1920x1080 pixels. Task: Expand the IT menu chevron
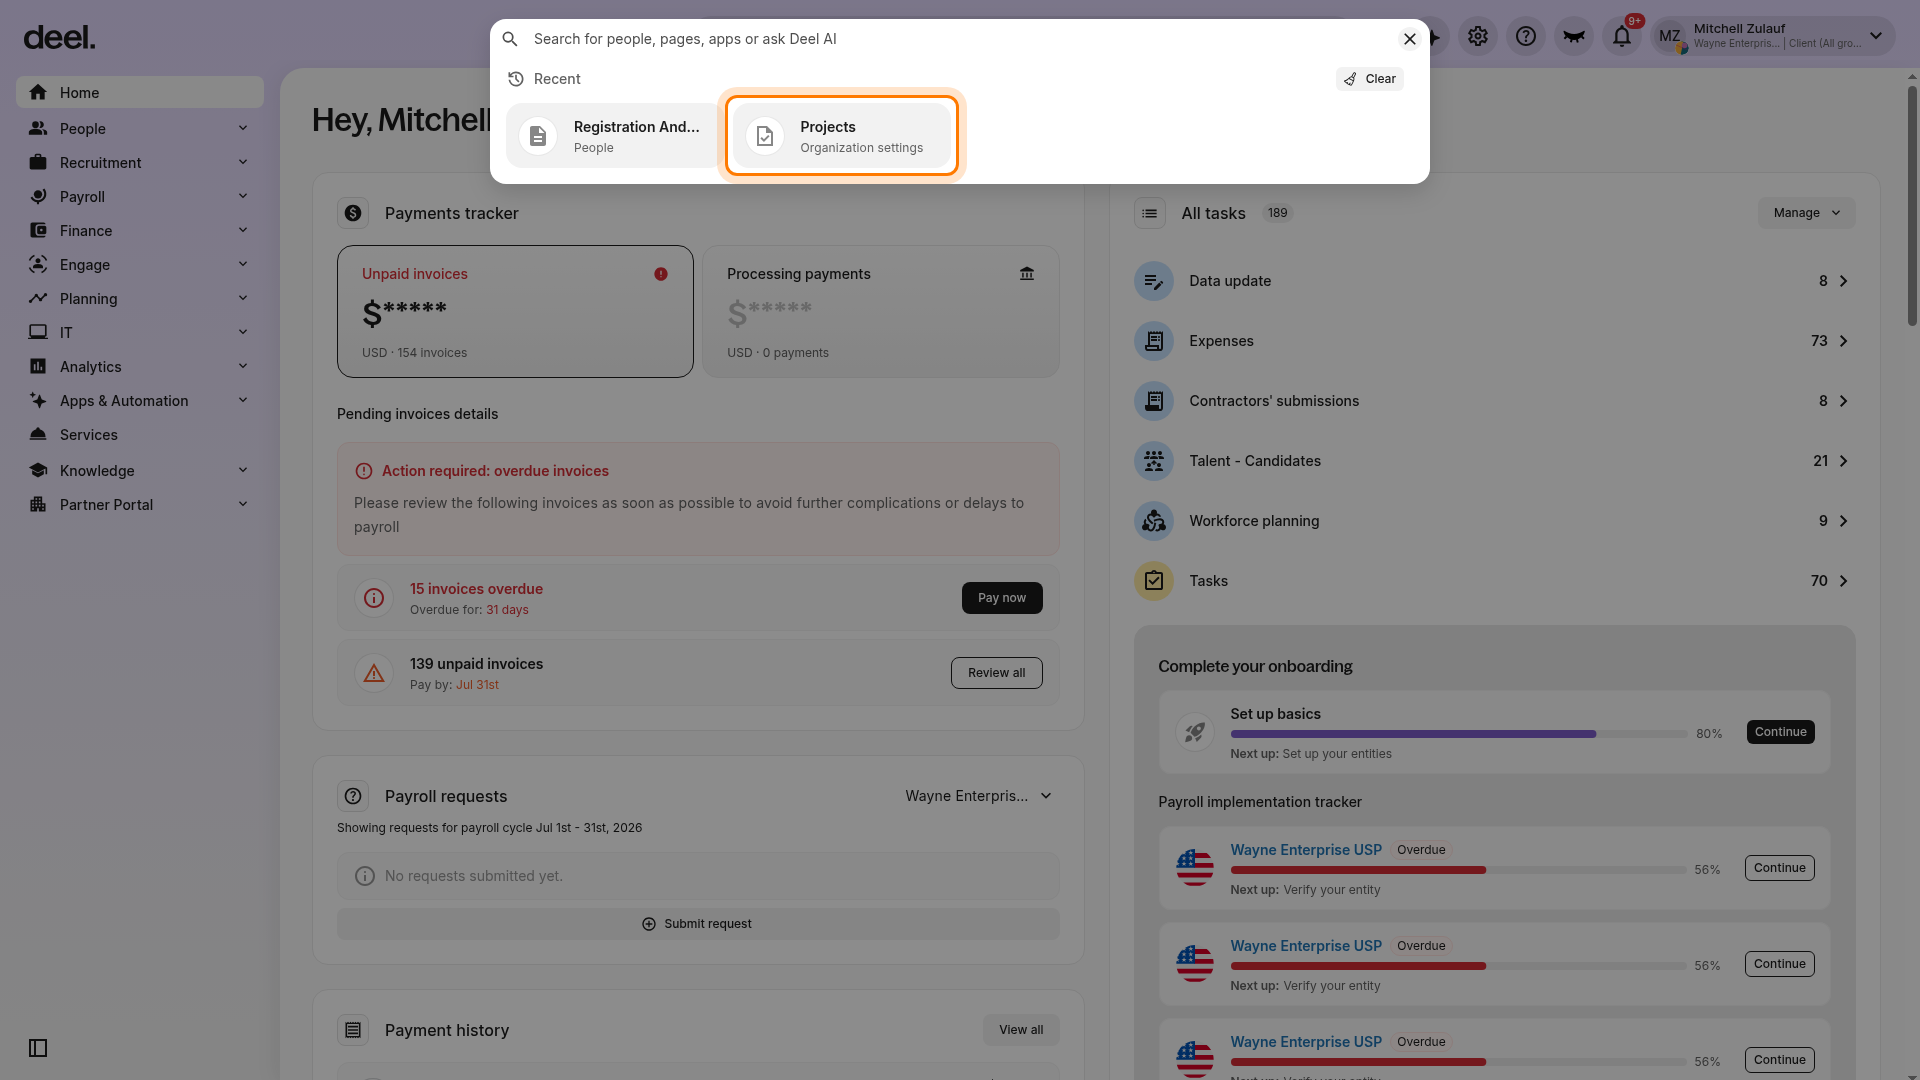243,332
